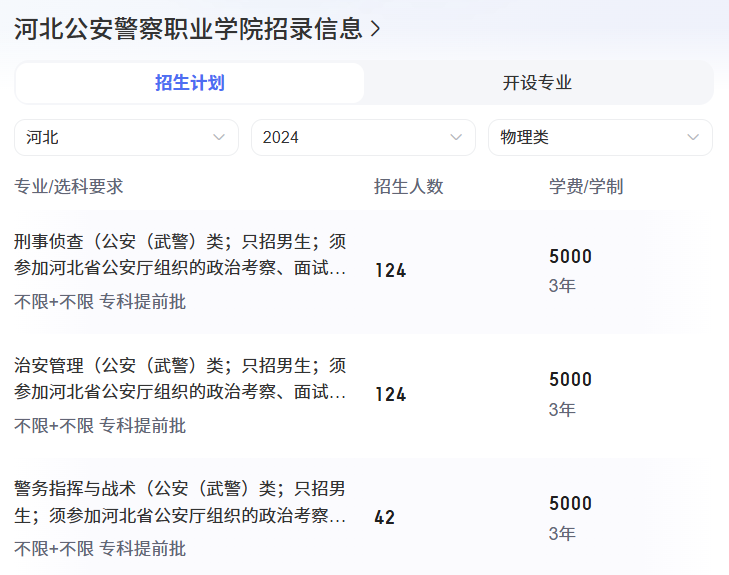Click 不限+不限 专科提前批 under 刑事侦查
This screenshot has height=575, width=729.
click(x=100, y=302)
